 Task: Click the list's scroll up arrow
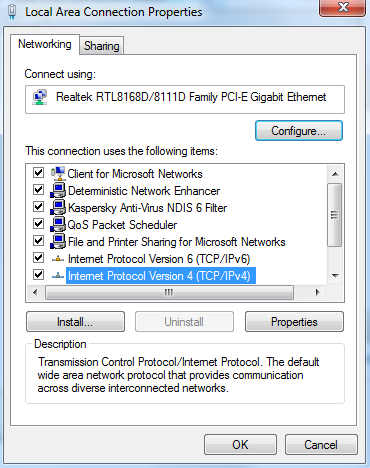(x=335, y=174)
